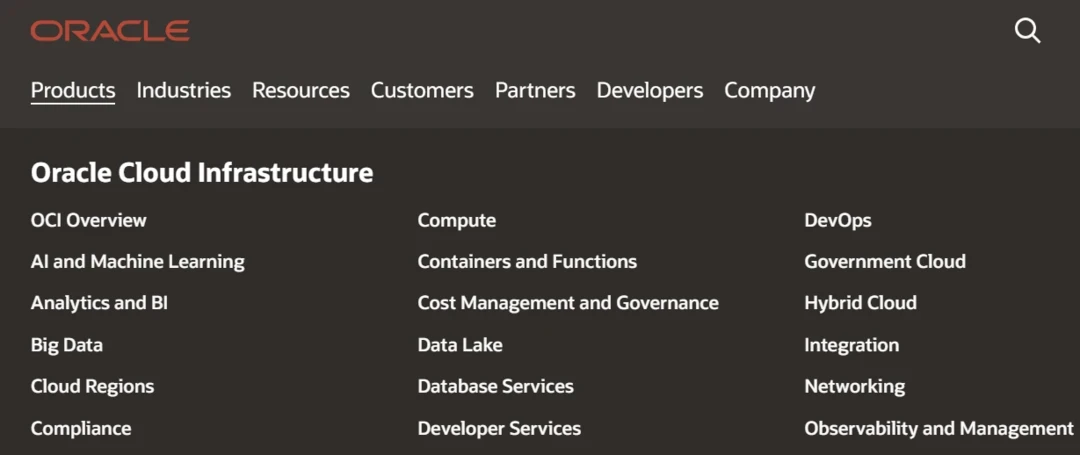The width and height of the screenshot is (1080, 455).
Task: Open the Products menu
Action: (x=73, y=90)
